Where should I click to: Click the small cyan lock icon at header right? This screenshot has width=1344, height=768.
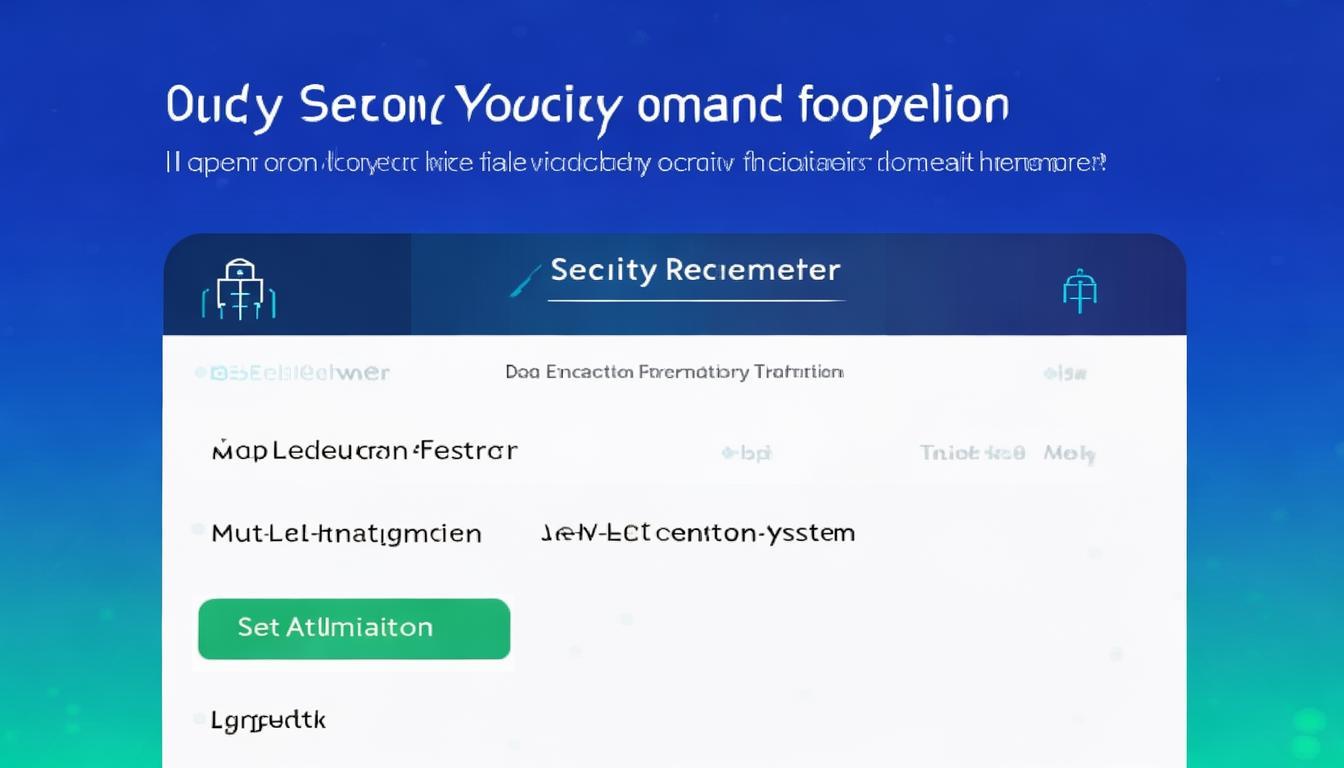click(x=1079, y=290)
